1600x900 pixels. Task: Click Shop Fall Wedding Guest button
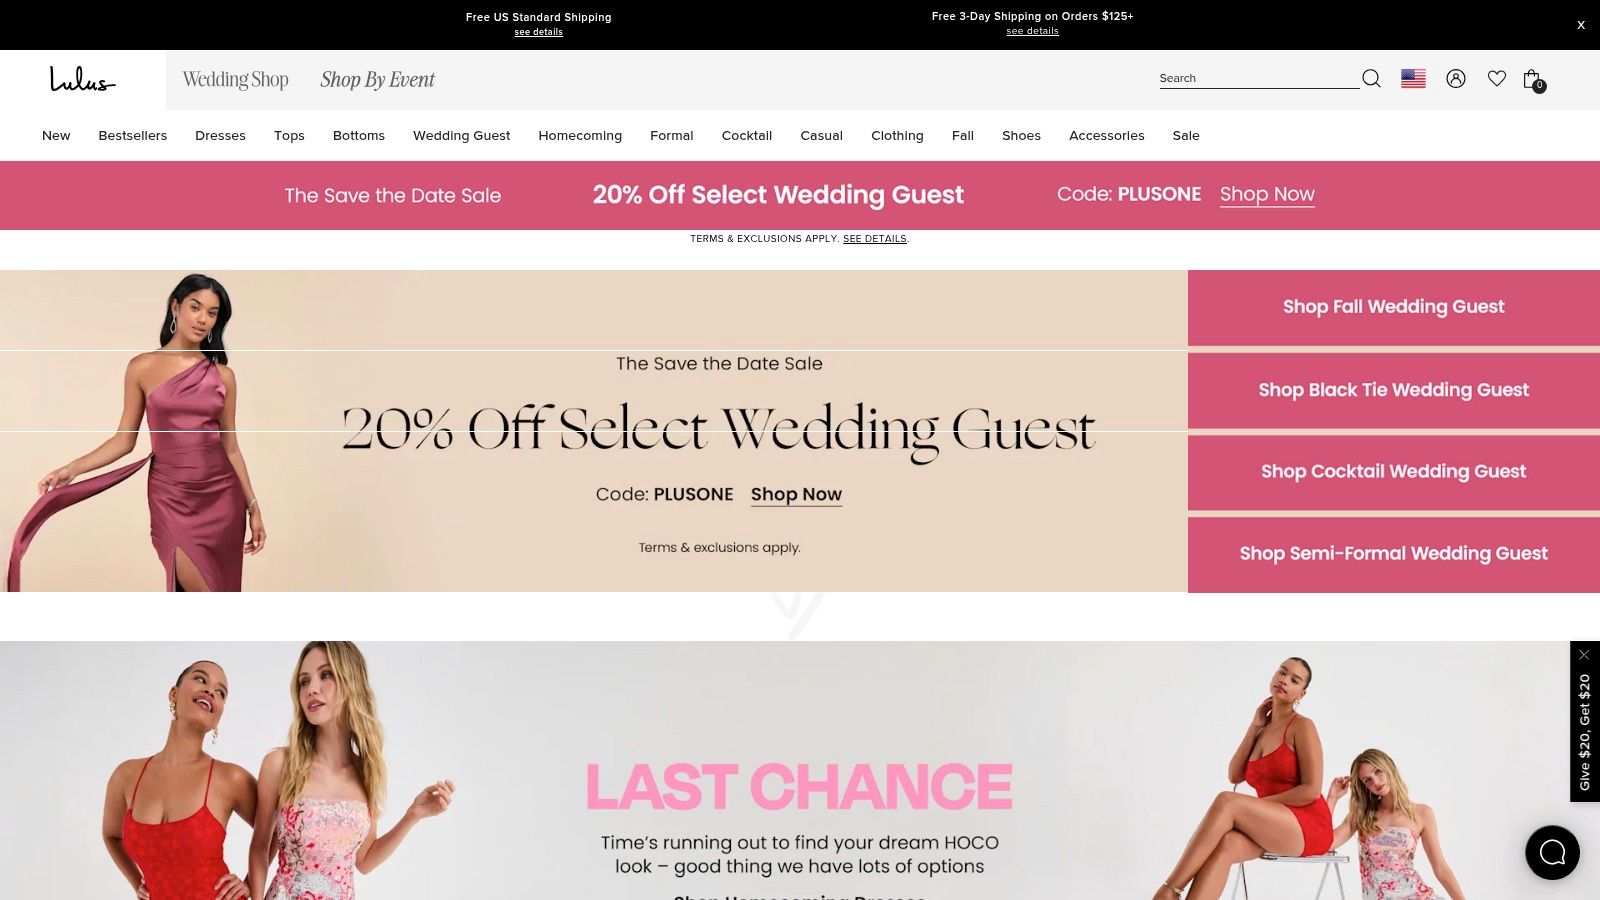point(1394,307)
